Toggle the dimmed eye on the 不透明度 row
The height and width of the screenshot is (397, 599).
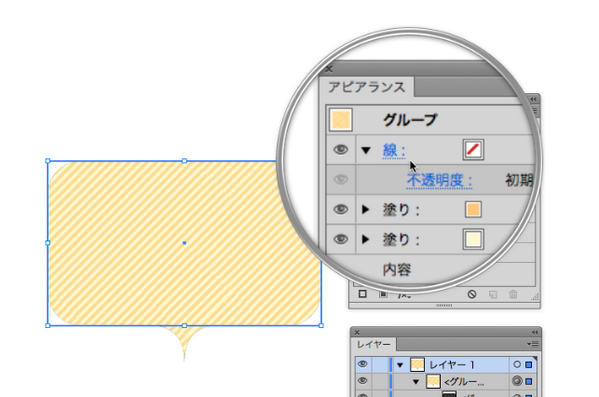pos(341,179)
